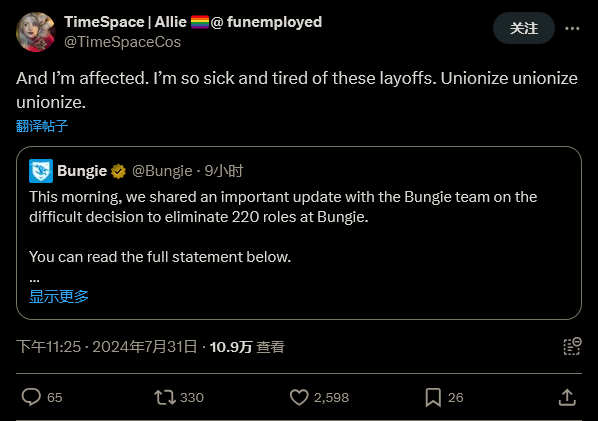Like the post with the heart icon
The image size is (598, 421).
point(299,397)
